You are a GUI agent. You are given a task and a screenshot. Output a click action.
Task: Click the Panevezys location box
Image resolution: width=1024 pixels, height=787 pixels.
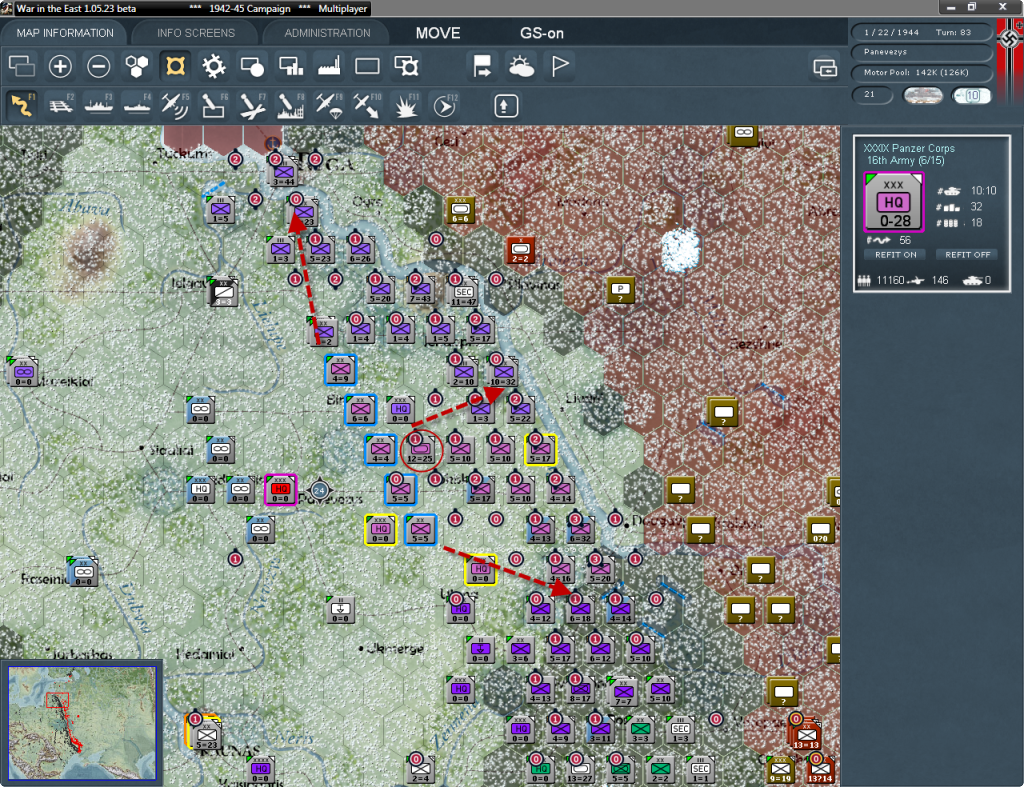pyautogui.click(x=921, y=52)
